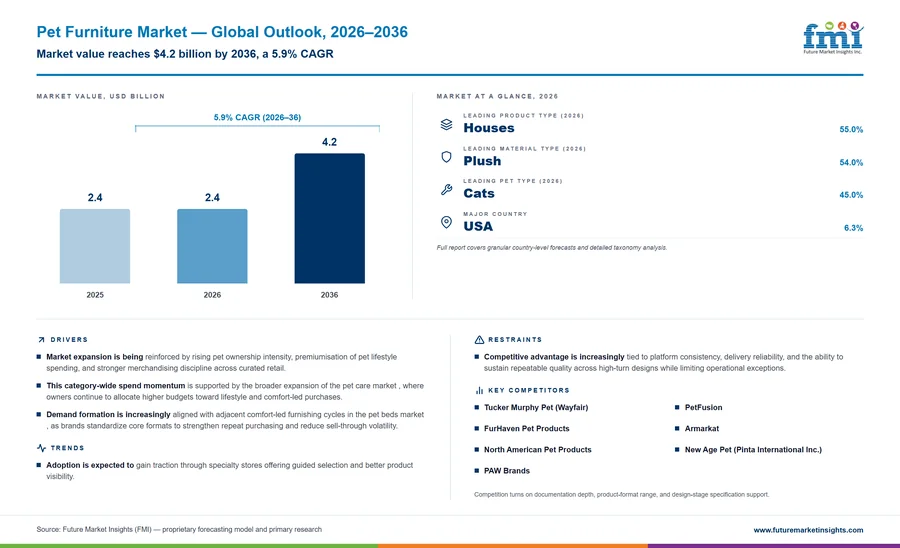The height and width of the screenshot is (548, 900).
Task: Click the warning triangle icon next to Restraints
Action: (x=479, y=340)
